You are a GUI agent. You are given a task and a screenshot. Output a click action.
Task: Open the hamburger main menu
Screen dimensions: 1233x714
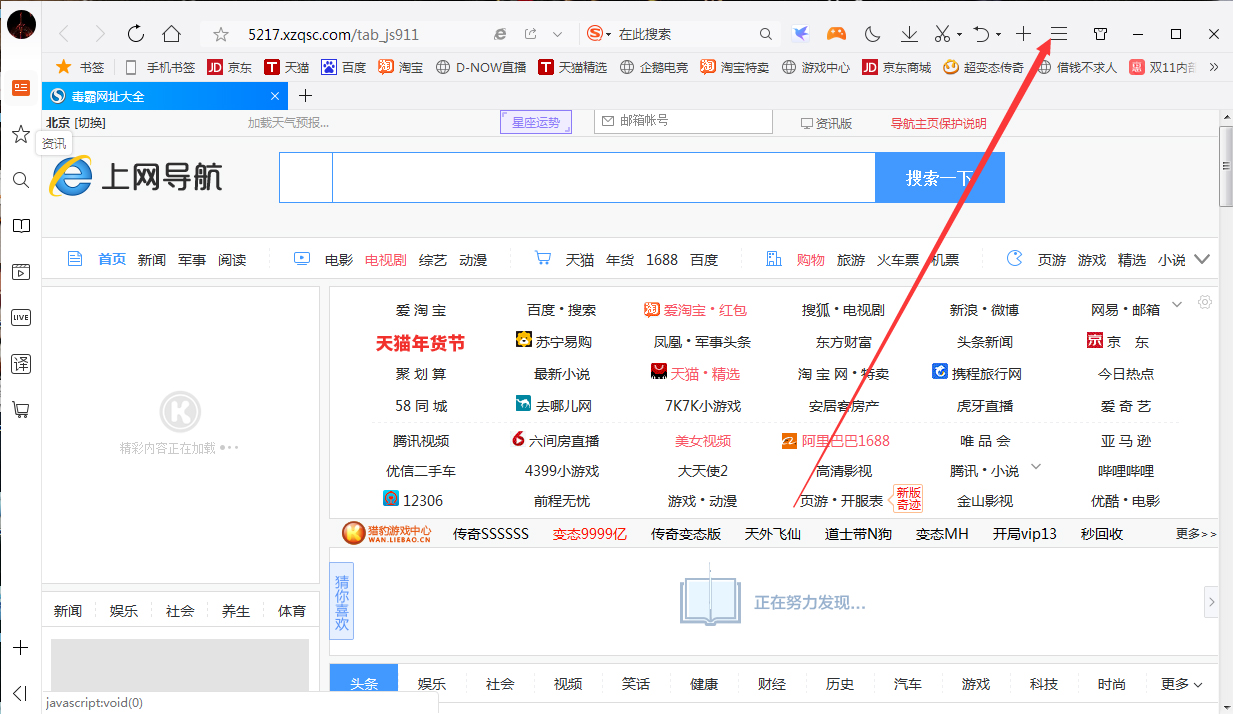(1057, 33)
